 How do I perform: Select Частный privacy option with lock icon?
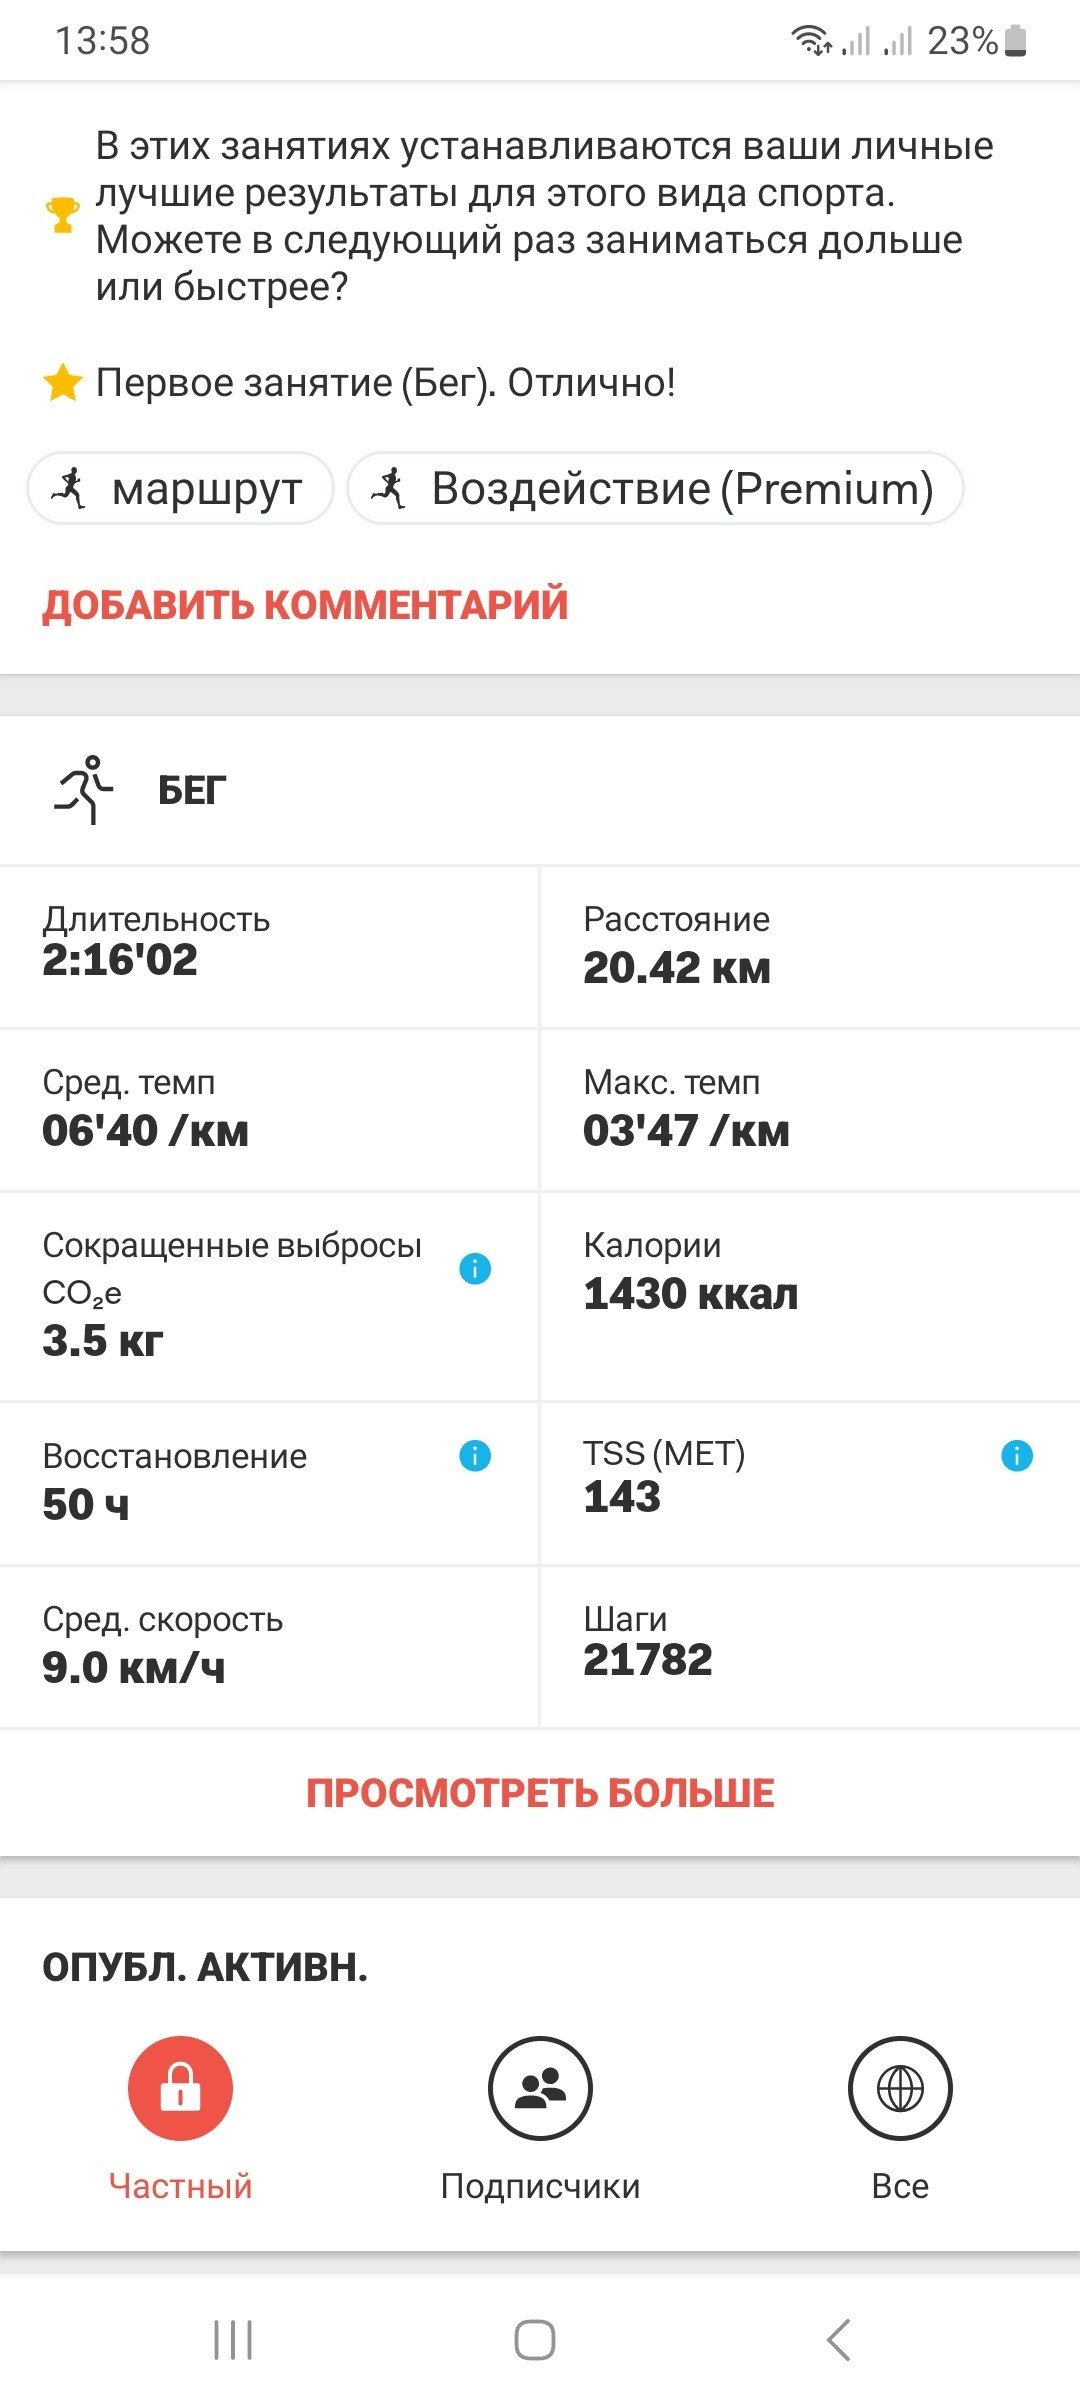(x=180, y=2118)
